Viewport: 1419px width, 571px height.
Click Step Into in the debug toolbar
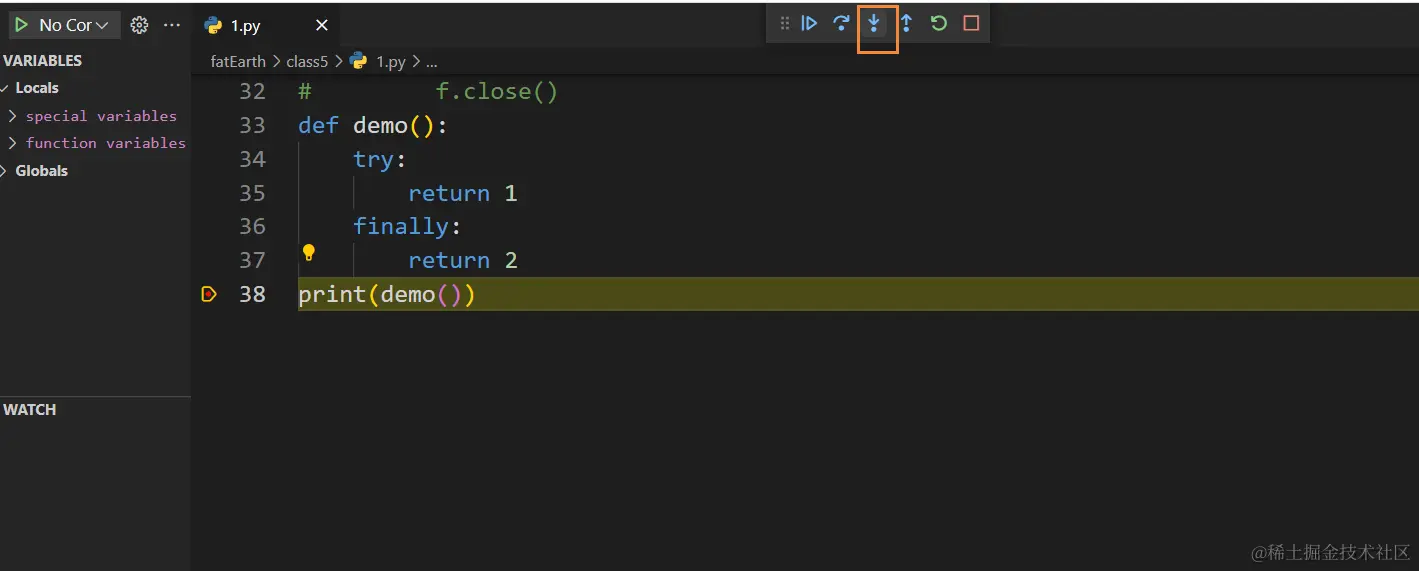coord(874,23)
